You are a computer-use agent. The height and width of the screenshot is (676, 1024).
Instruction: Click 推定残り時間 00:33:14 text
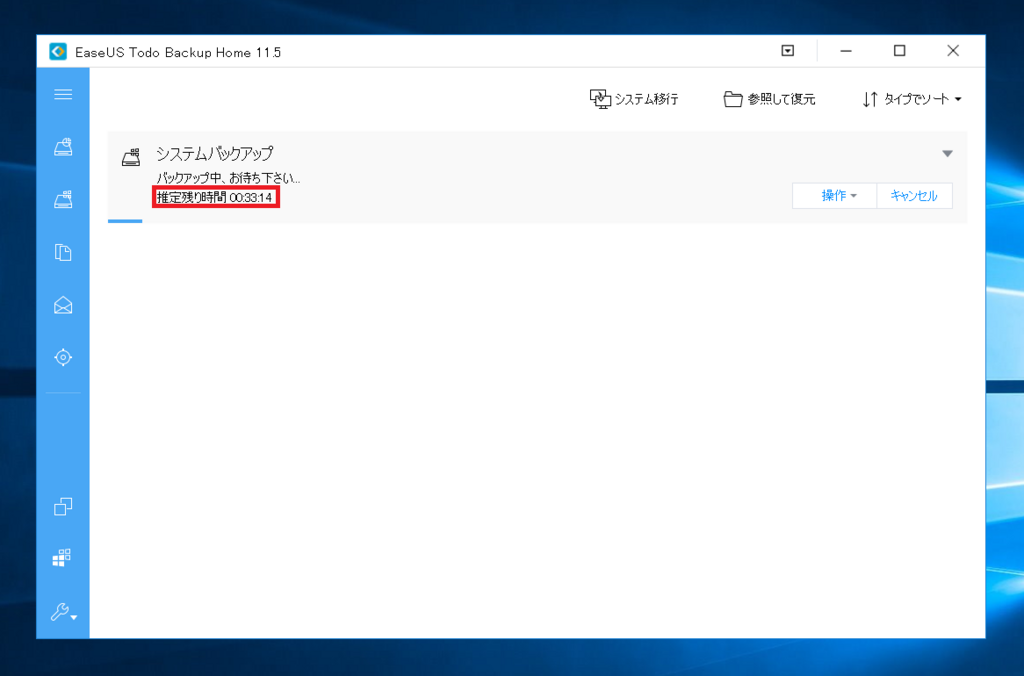point(214,197)
